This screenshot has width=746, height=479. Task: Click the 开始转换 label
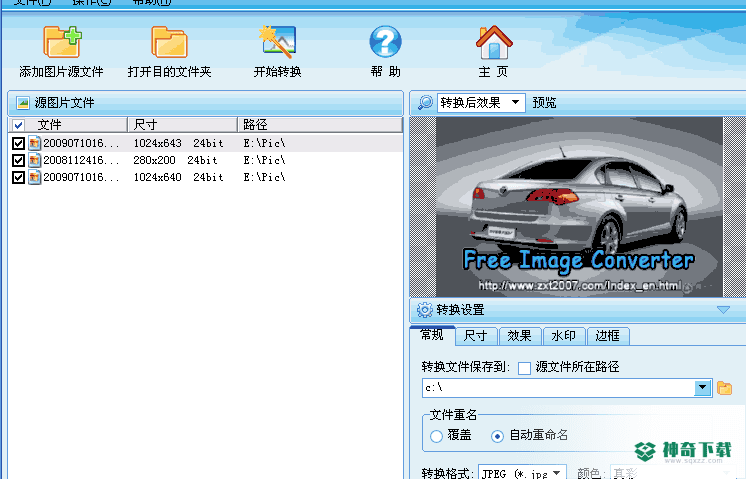point(277,72)
